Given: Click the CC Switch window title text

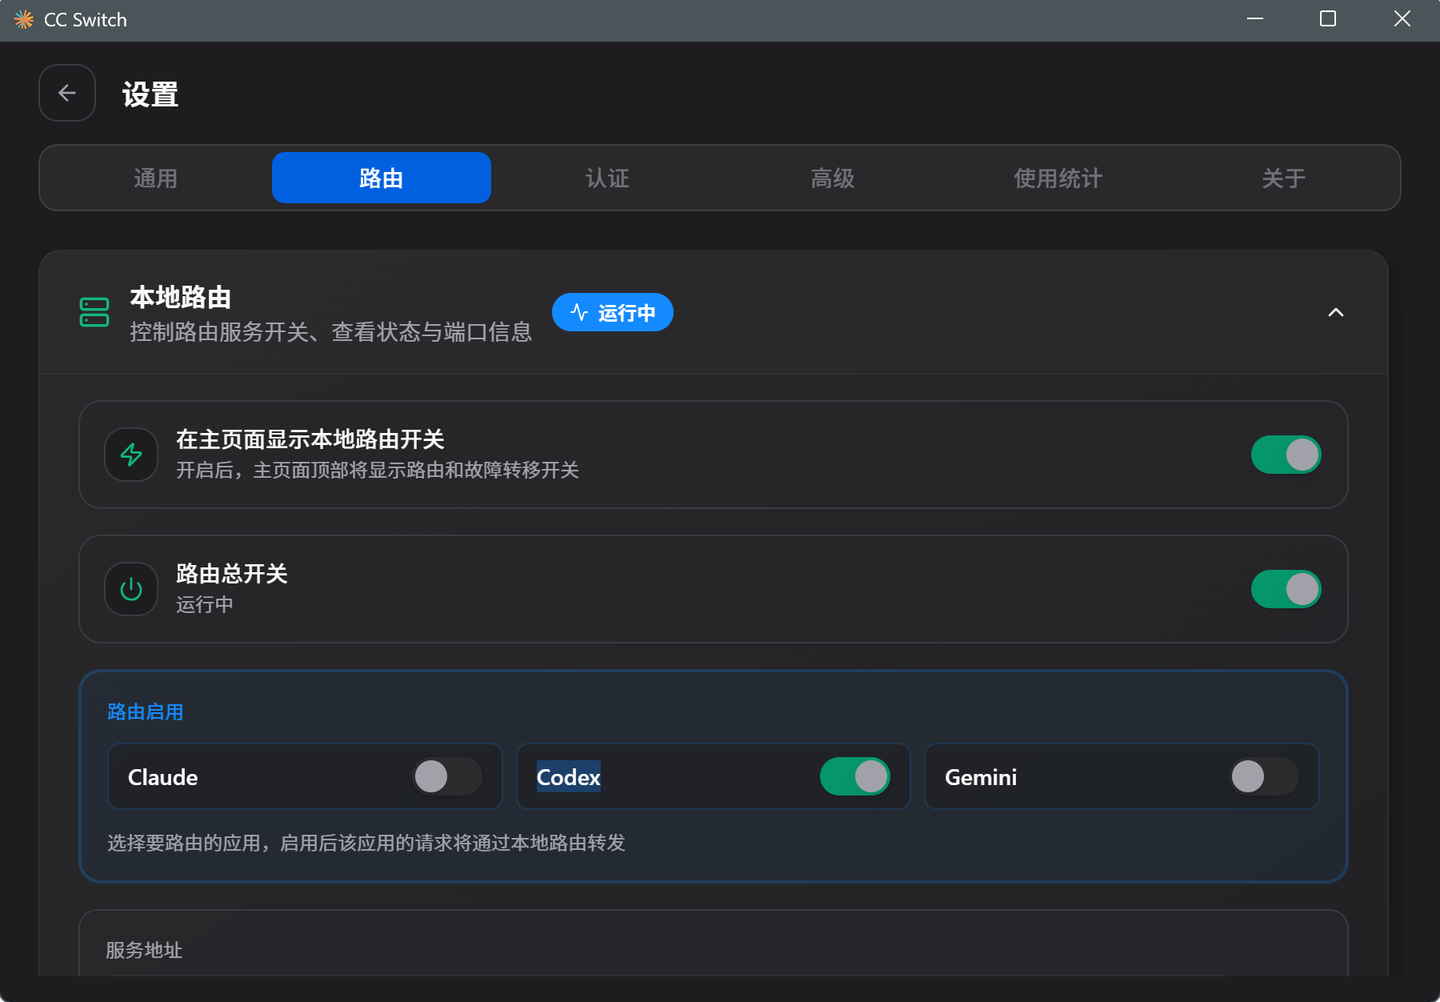Looking at the screenshot, I should 86,20.
